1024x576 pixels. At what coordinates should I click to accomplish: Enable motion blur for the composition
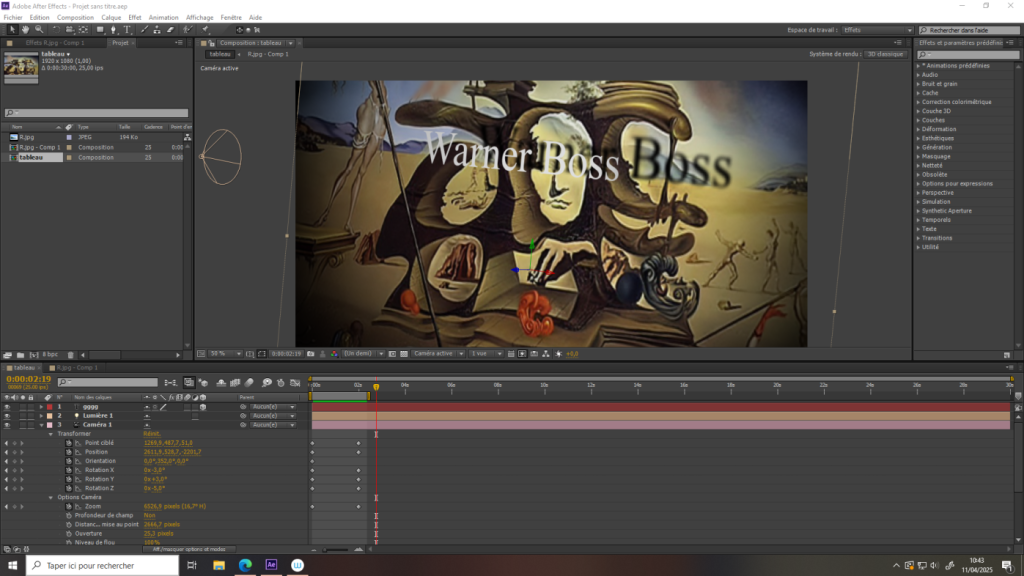(x=248, y=383)
